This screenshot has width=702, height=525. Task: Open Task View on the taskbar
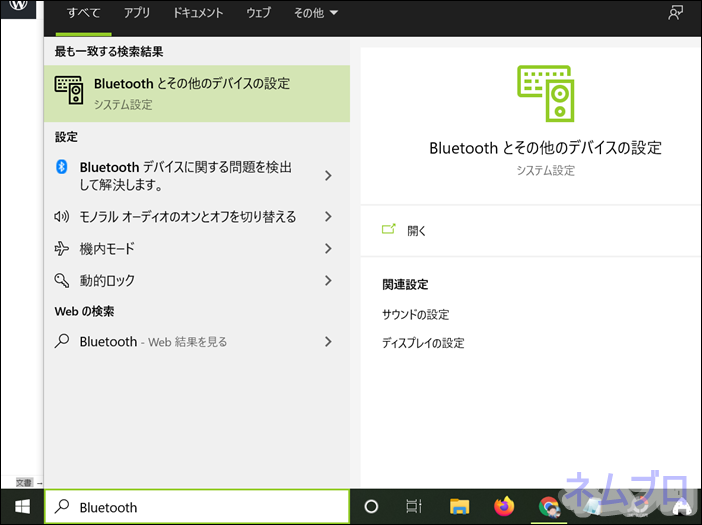click(x=414, y=507)
